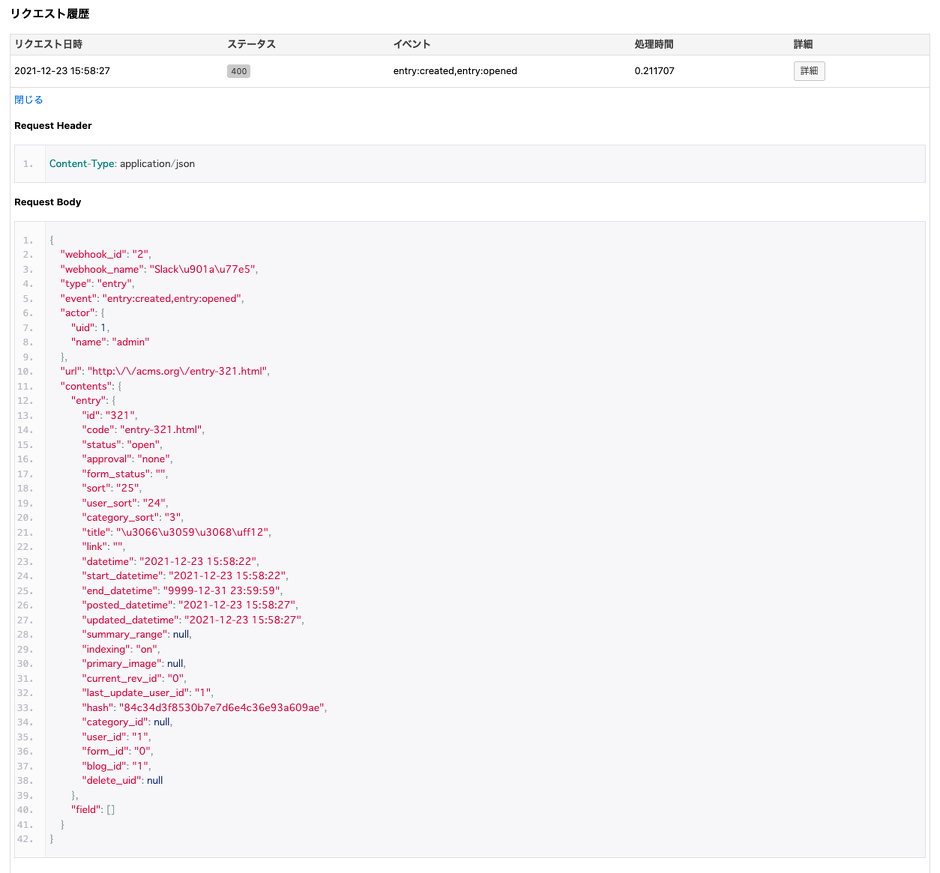Click the 400 status badge
The image size is (940, 873).
(x=238, y=71)
